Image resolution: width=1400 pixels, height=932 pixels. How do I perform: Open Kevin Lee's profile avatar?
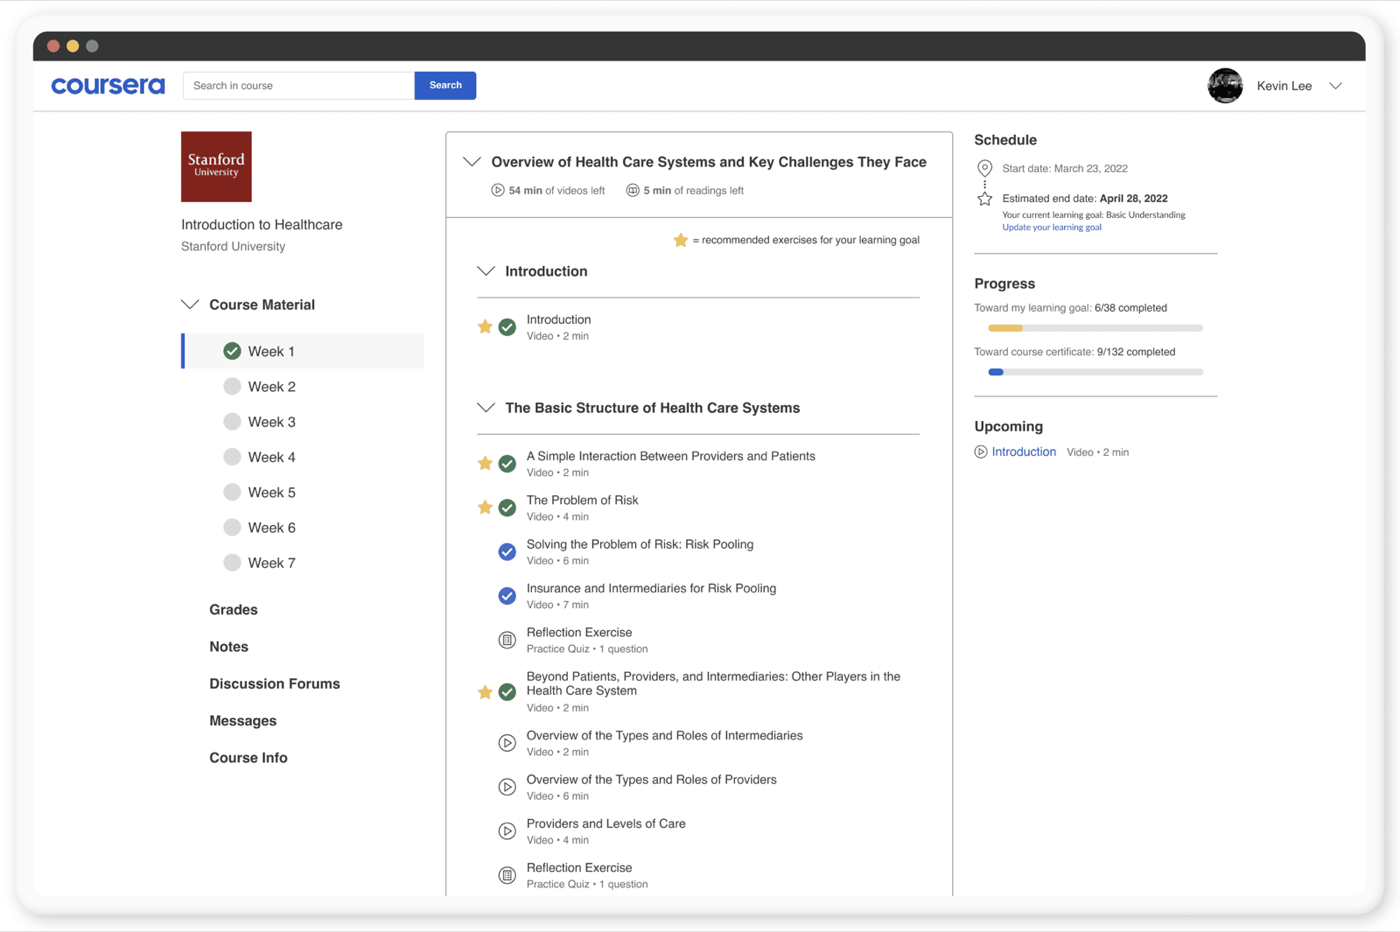pyautogui.click(x=1225, y=86)
